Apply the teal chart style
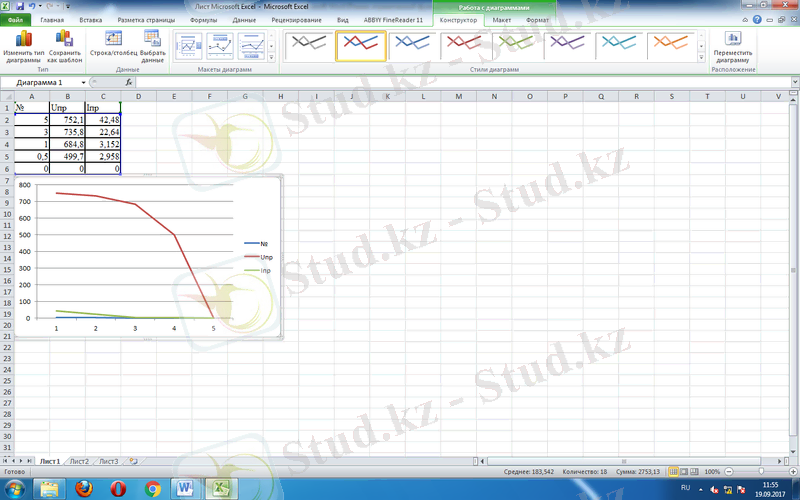The width and height of the screenshot is (800, 500). click(x=619, y=46)
